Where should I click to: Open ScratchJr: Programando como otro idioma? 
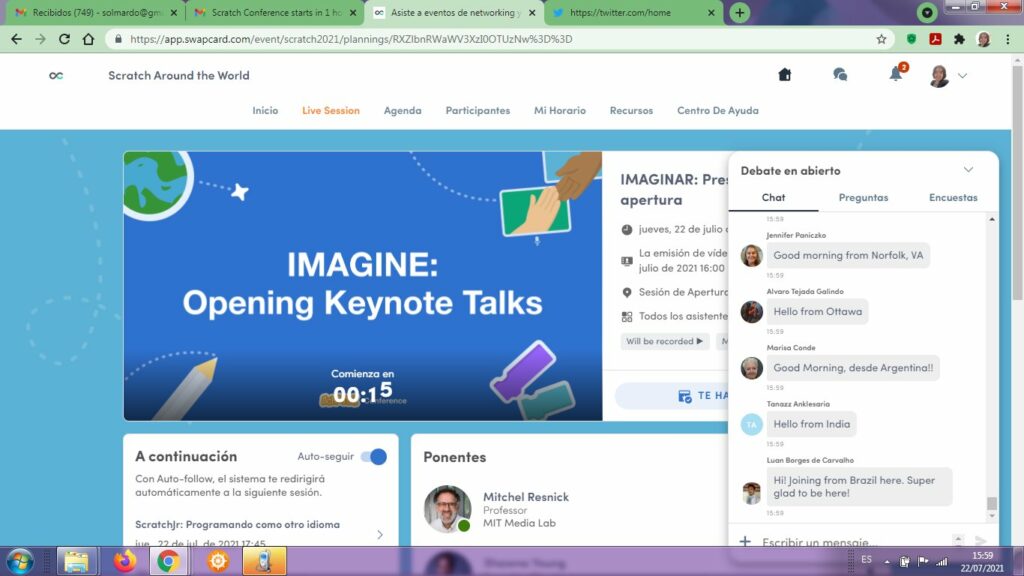[237, 524]
